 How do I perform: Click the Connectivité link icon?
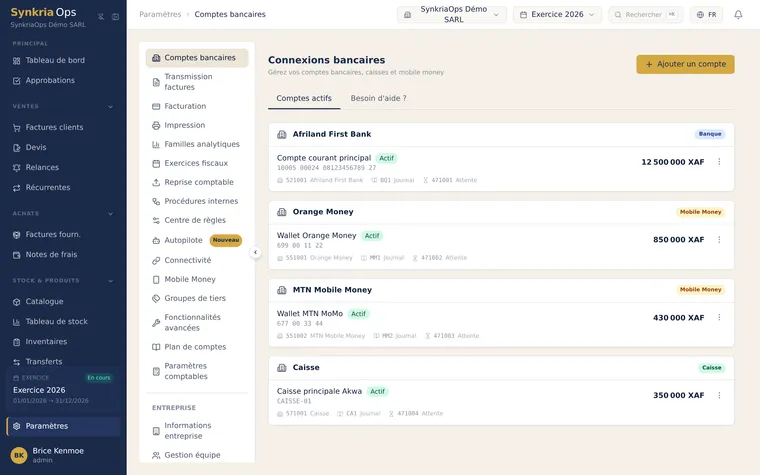coord(156,260)
